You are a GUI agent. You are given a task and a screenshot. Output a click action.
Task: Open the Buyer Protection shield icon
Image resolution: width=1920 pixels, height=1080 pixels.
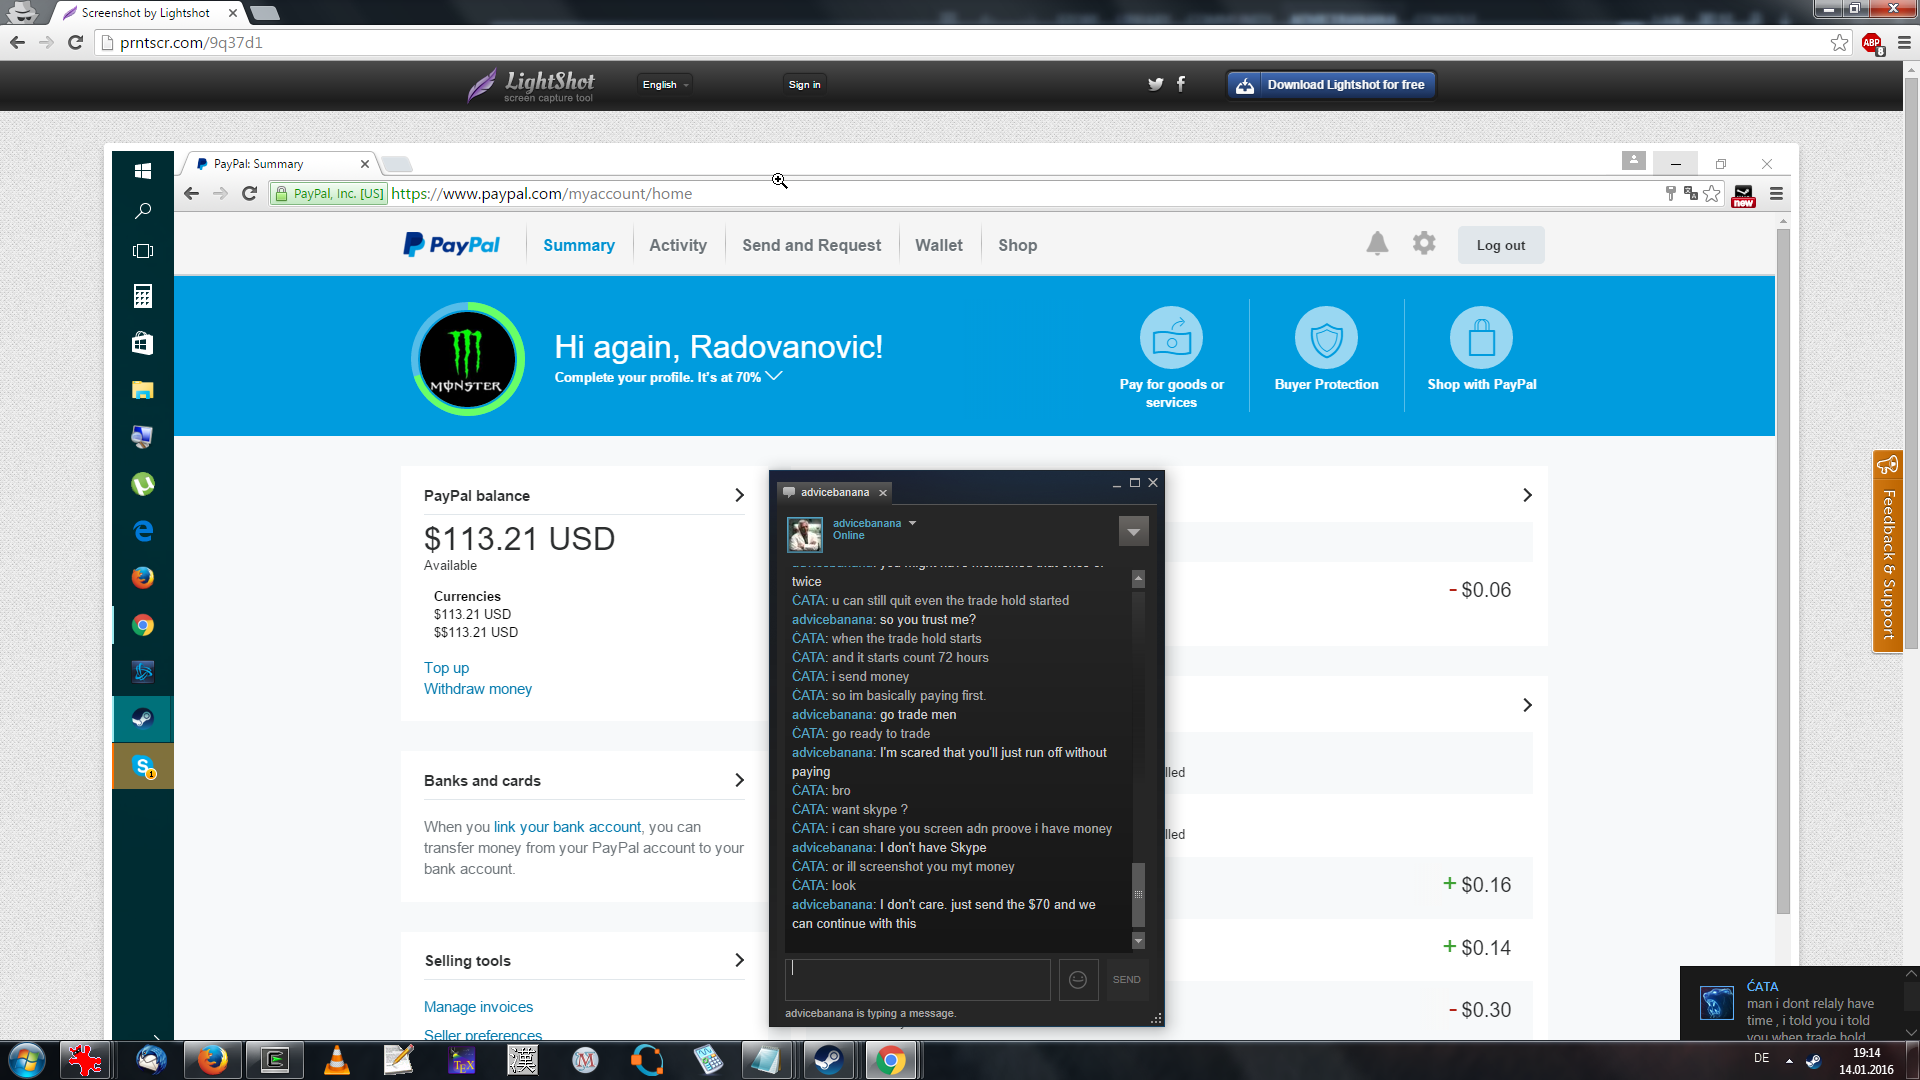[1326, 338]
